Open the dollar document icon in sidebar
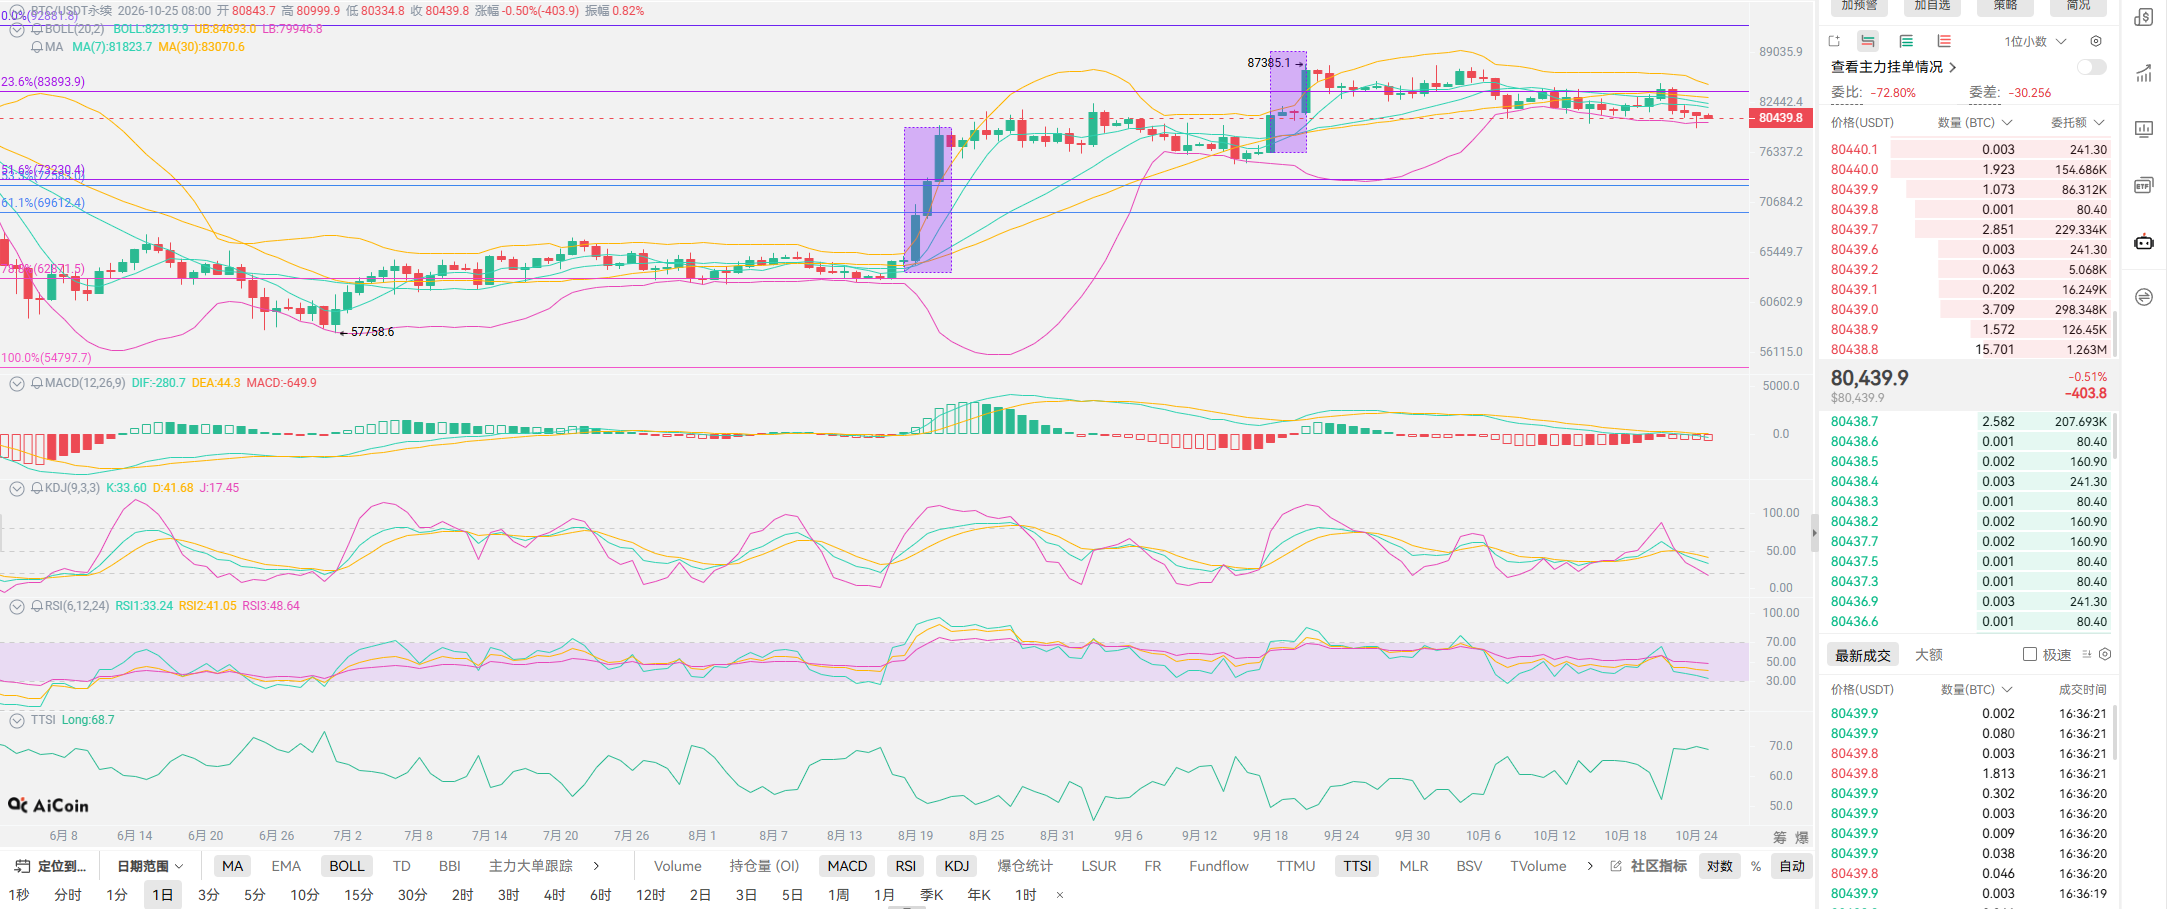 pyautogui.click(x=2144, y=17)
